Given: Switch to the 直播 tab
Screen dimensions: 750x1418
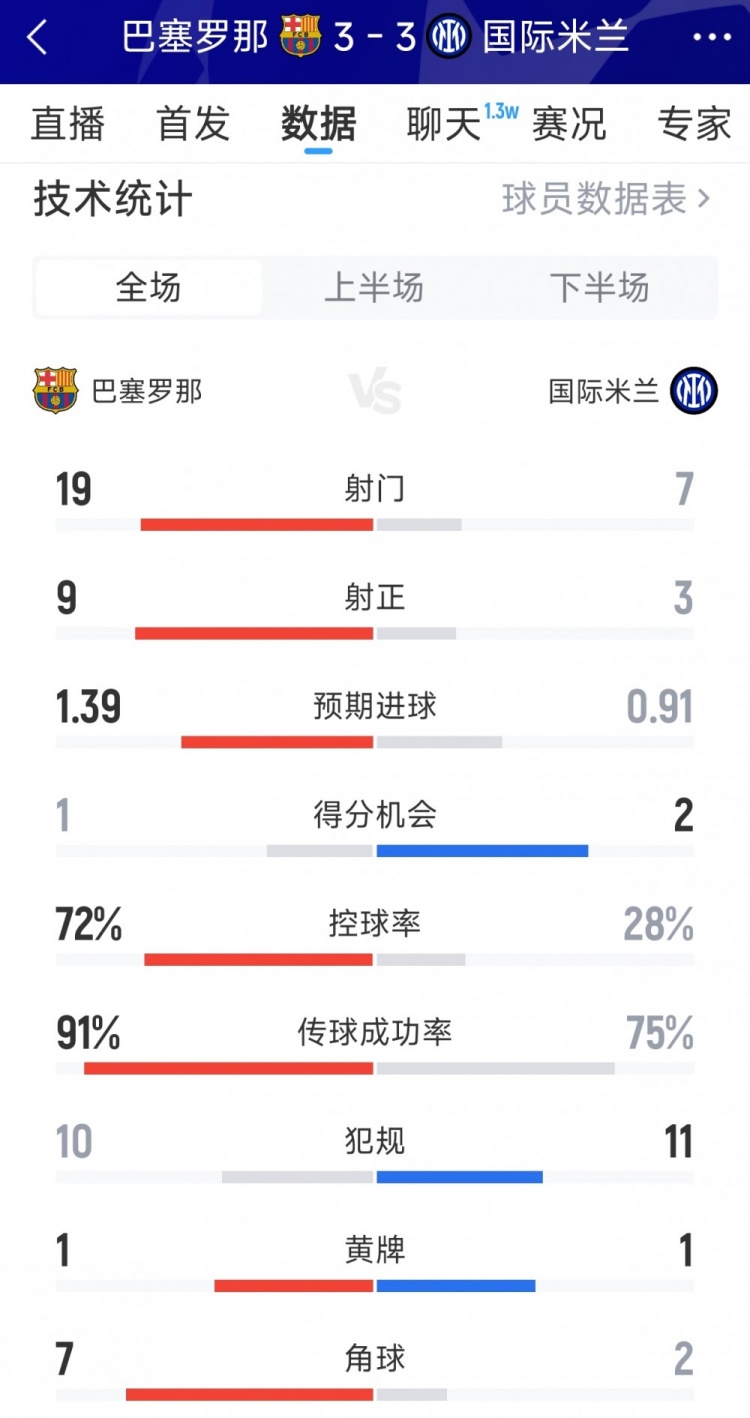Looking at the screenshot, I should (68, 124).
